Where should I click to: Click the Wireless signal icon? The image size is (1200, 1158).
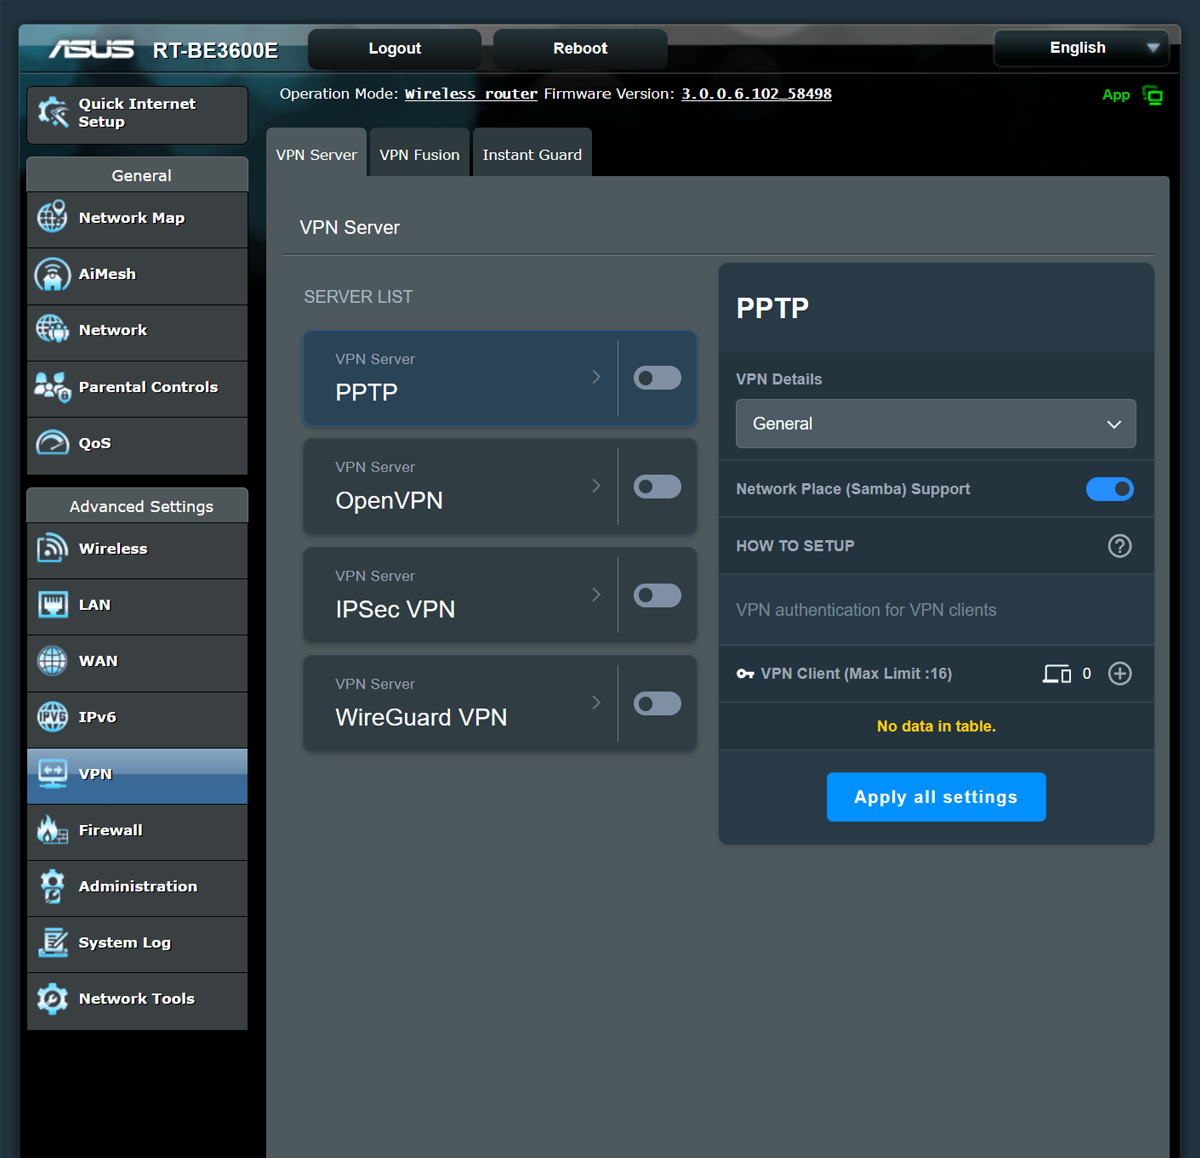(x=52, y=548)
